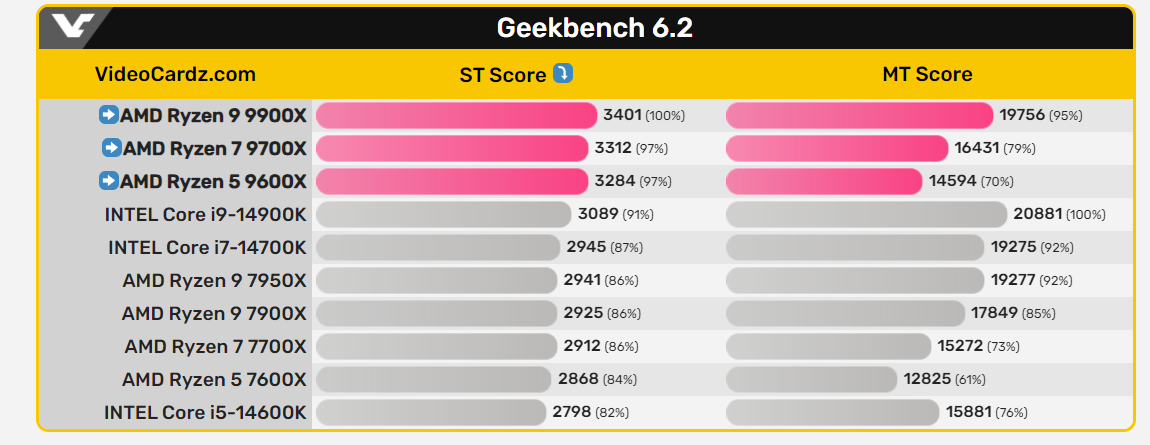This screenshot has width=1150, height=445.
Task: Click the AMD Ryzen 9 9900X label
Action: pyautogui.click(x=213, y=115)
